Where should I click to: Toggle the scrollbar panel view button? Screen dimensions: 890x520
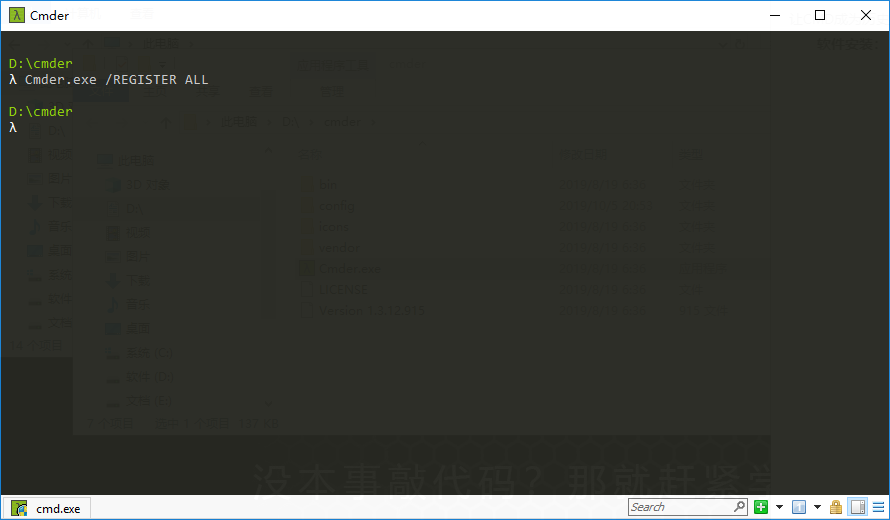[858, 507]
